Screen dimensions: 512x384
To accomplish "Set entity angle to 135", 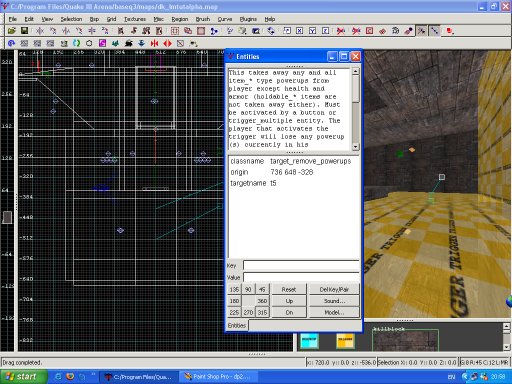I will point(234,289).
